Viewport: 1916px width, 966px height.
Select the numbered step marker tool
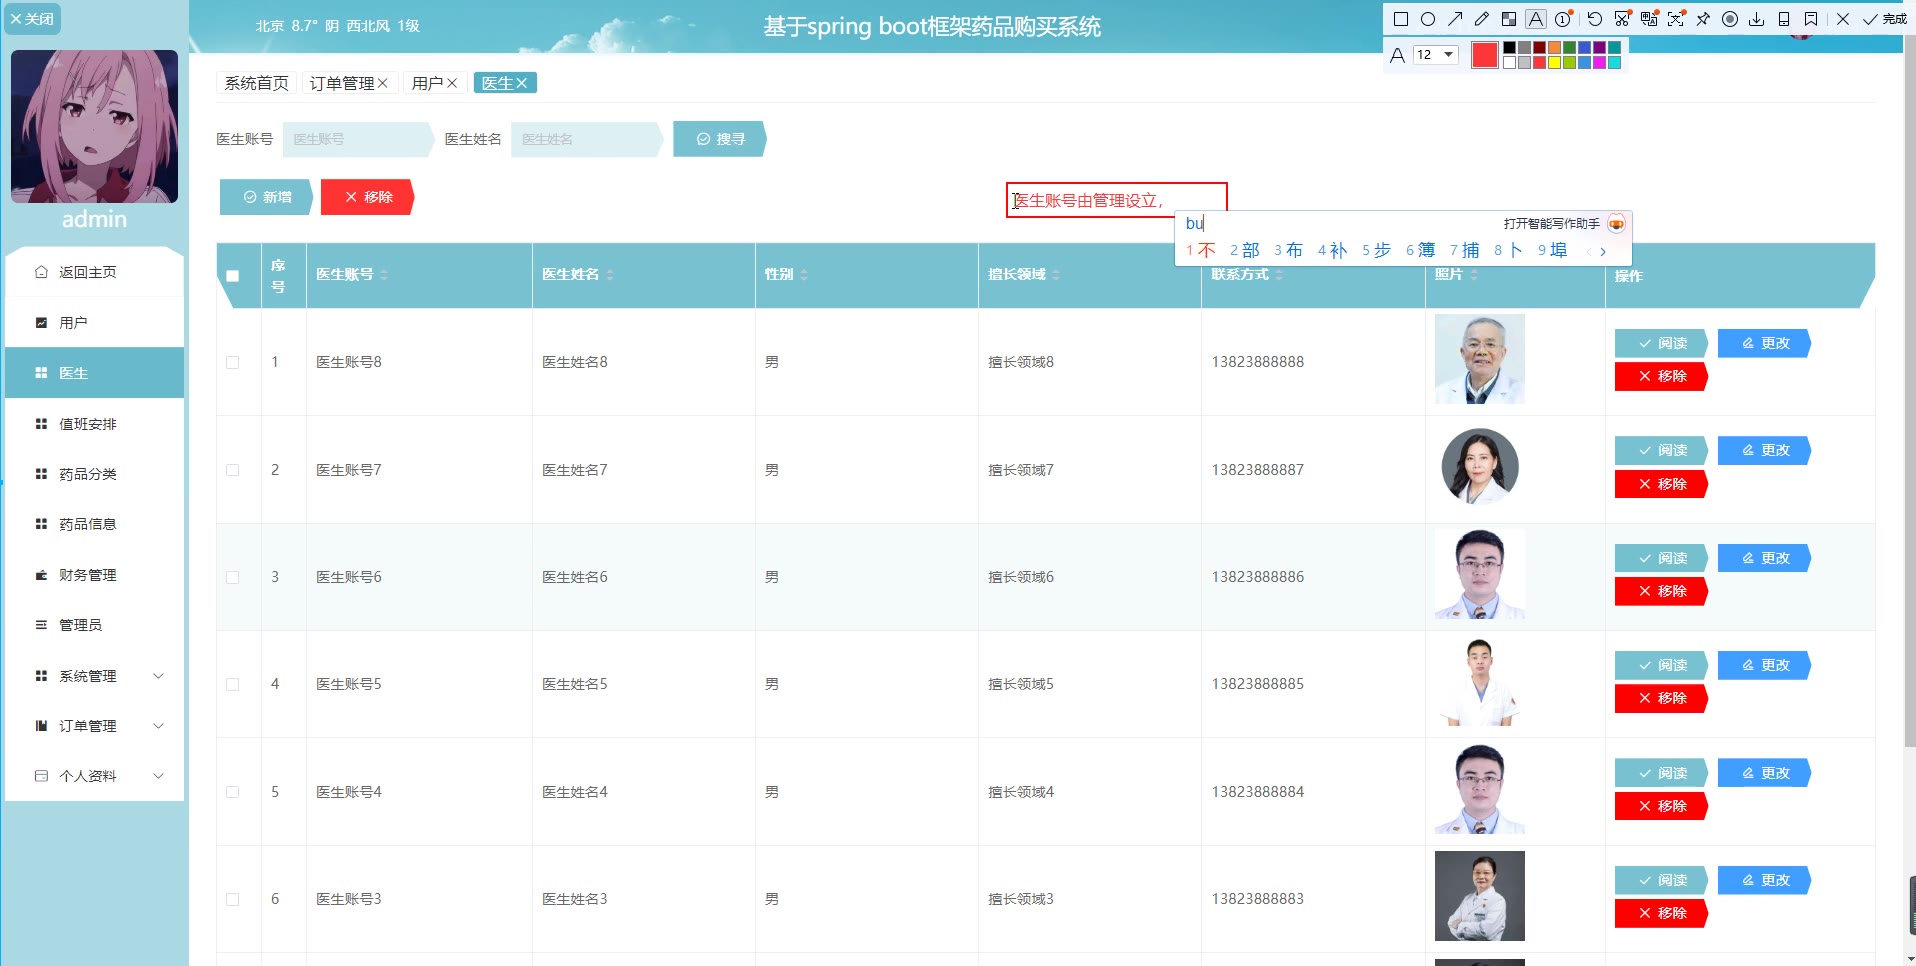pyautogui.click(x=1564, y=19)
